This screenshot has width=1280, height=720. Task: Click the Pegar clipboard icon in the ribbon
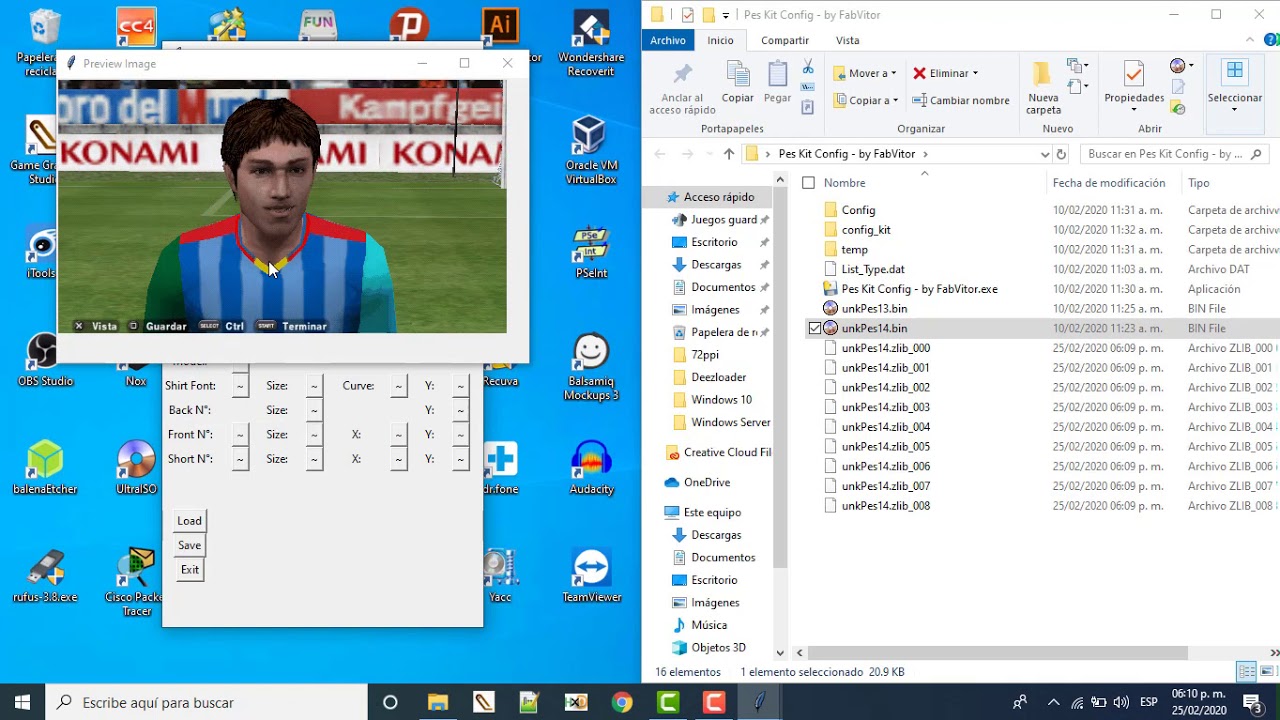tap(777, 76)
